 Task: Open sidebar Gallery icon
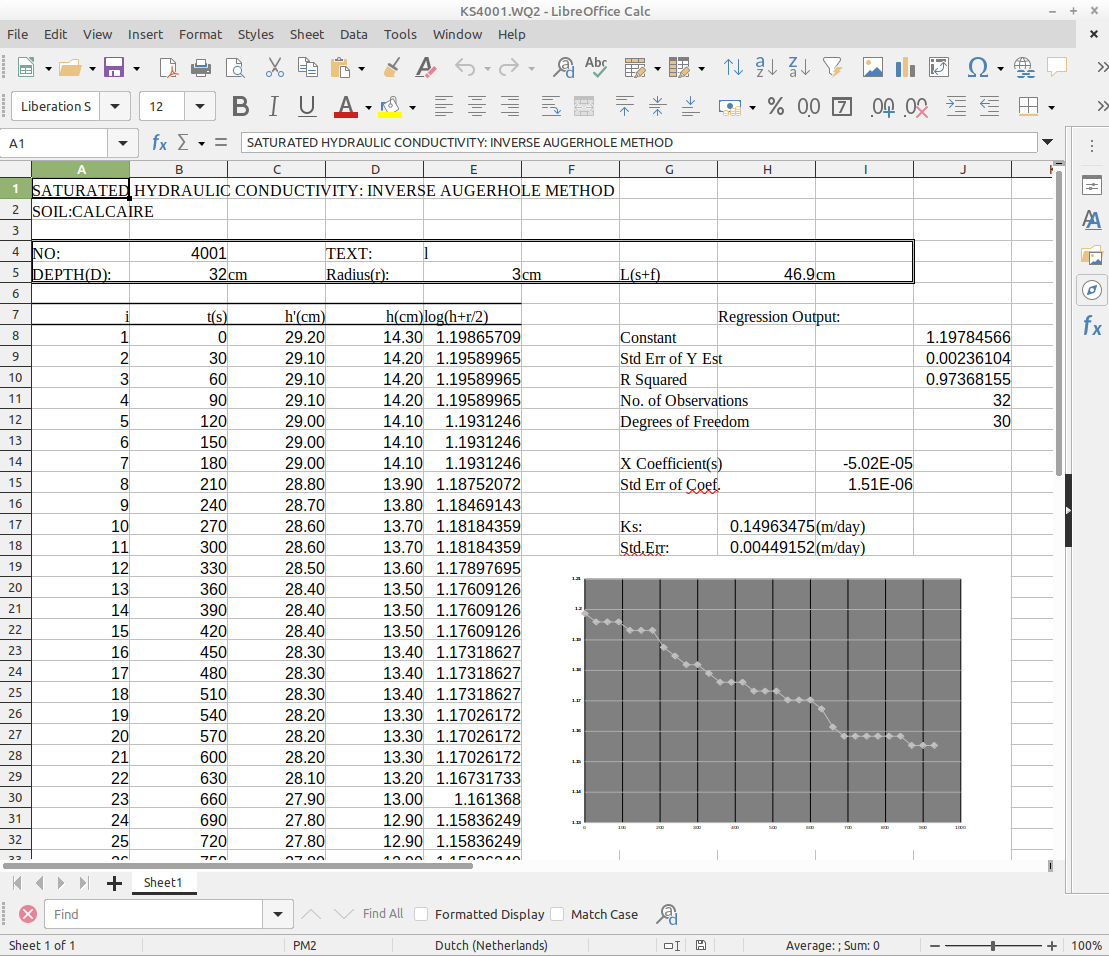(1092, 255)
